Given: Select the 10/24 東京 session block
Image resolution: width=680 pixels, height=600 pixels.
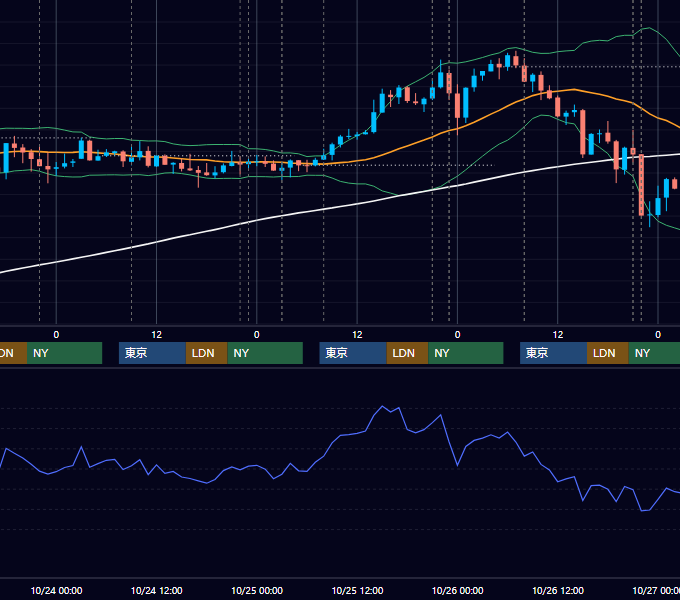Looking at the screenshot, I should click(152, 353).
